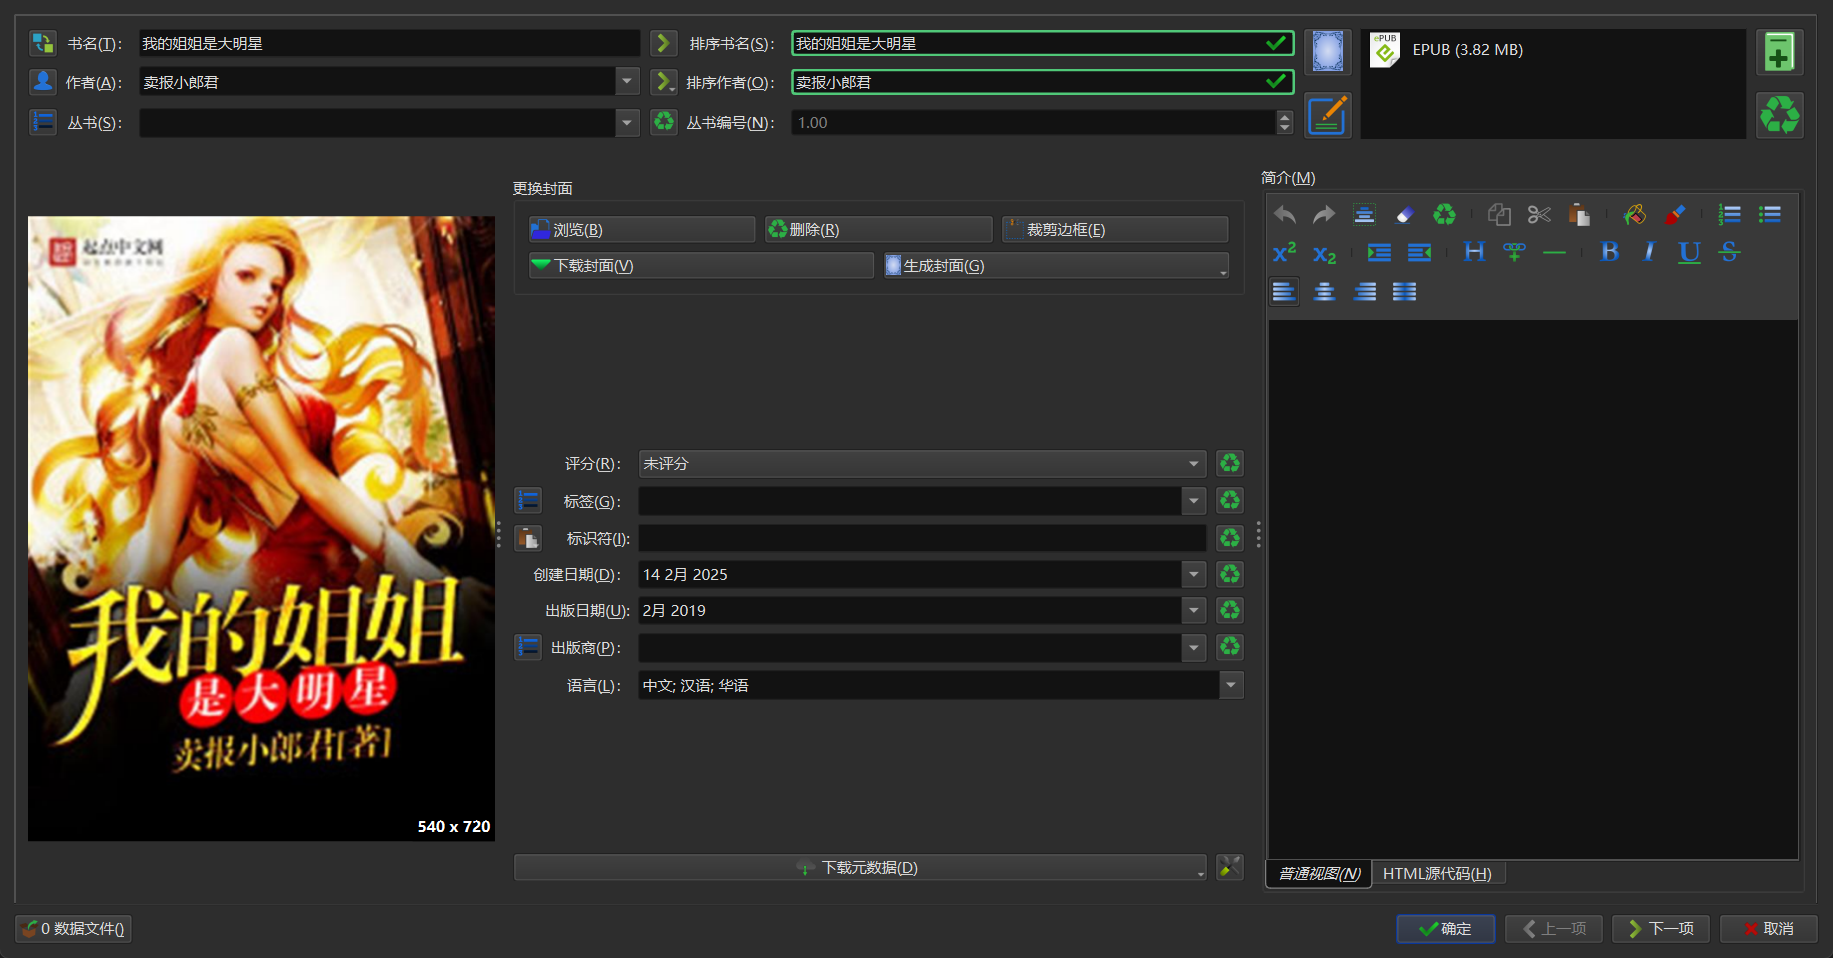This screenshot has width=1833, height=958.
Task: Open the 出版日期 date picker dropdown
Action: click(x=1194, y=610)
